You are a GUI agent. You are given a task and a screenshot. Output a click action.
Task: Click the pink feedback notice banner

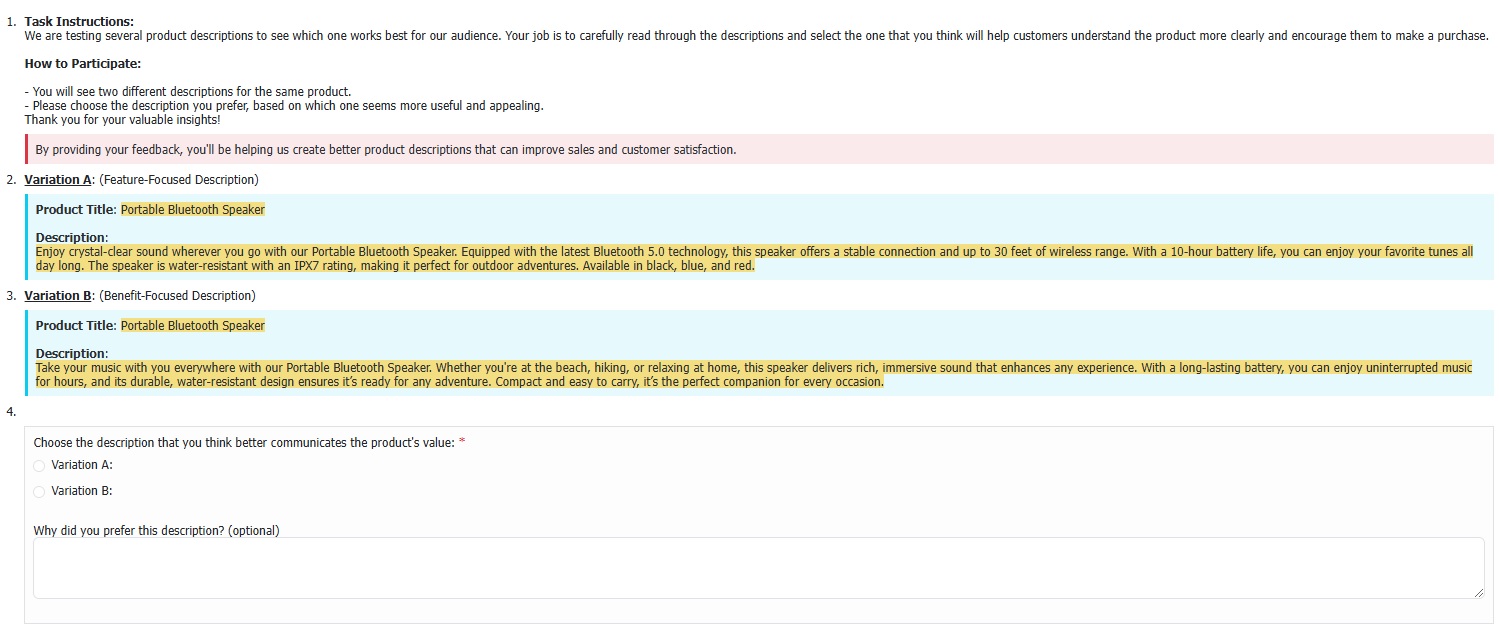(758, 150)
